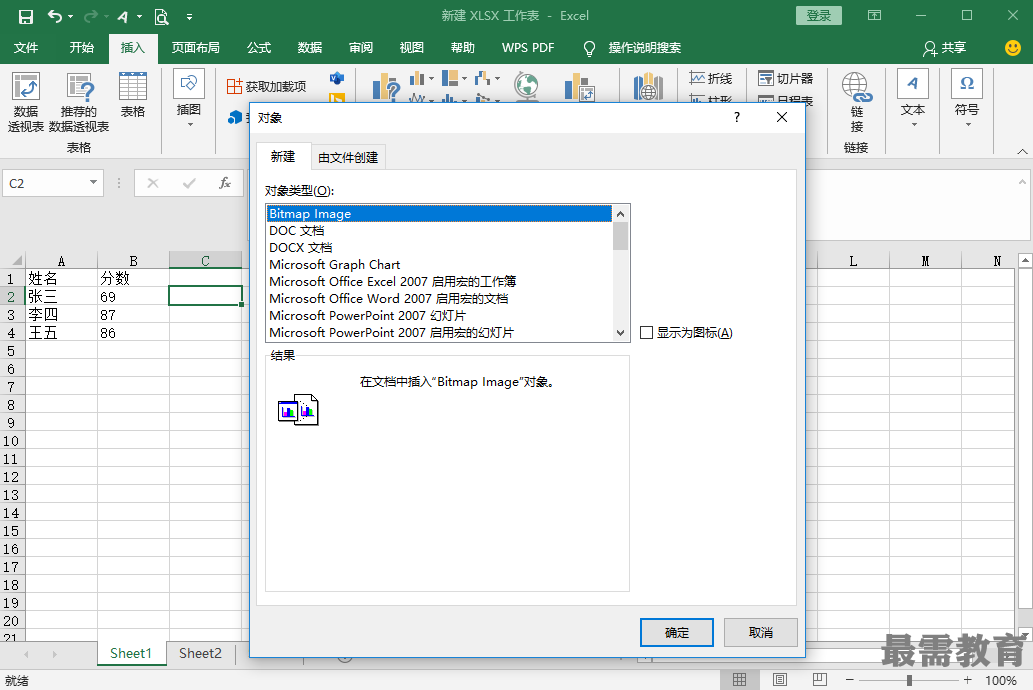This screenshot has width=1033, height=690.
Task: Click the waterfall chart icon
Action: click(482, 79)
